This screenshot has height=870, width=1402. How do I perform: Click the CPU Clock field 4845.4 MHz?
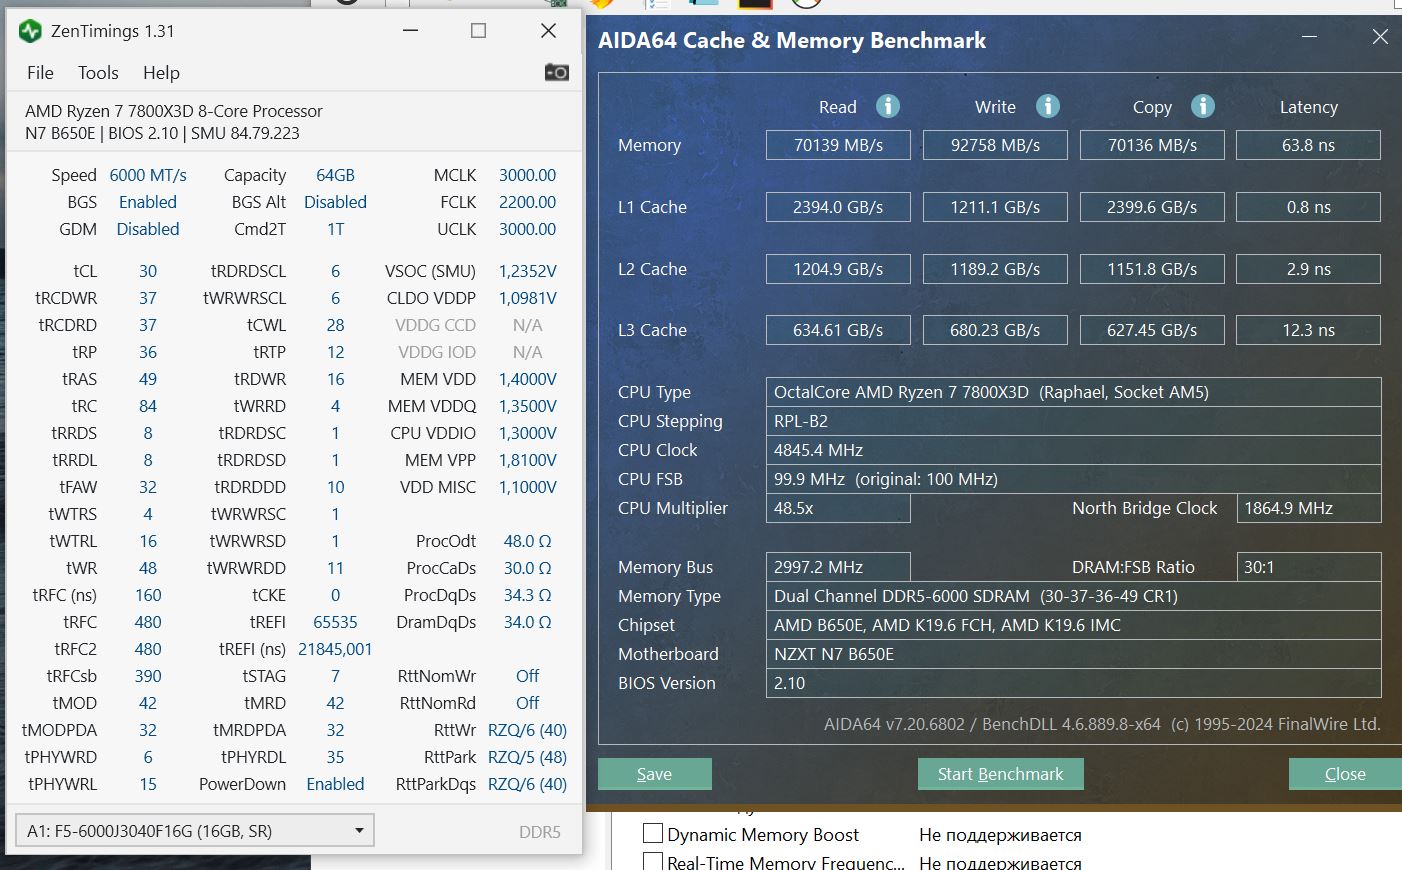(1073, 450)
